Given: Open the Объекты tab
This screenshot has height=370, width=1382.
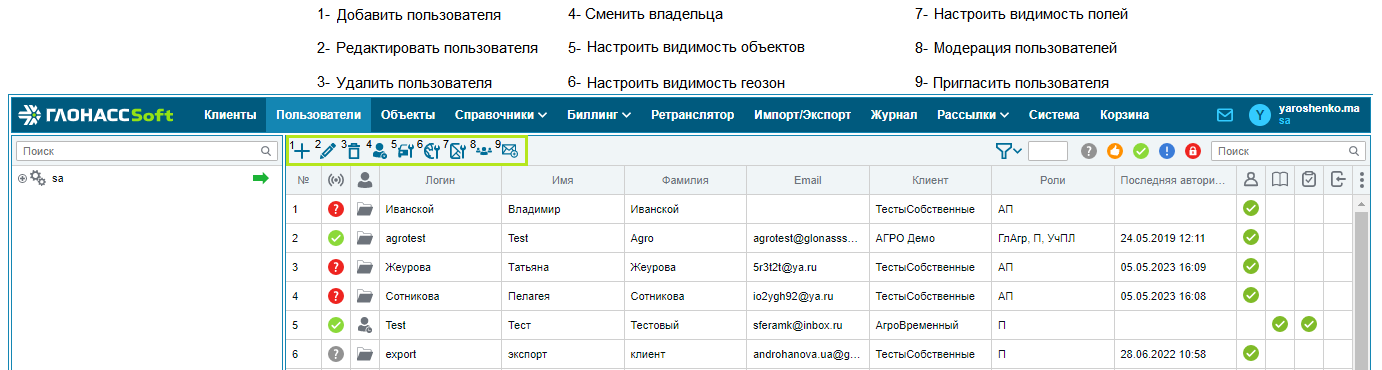Looking at the screenshot, I should [x=408, y=115].
